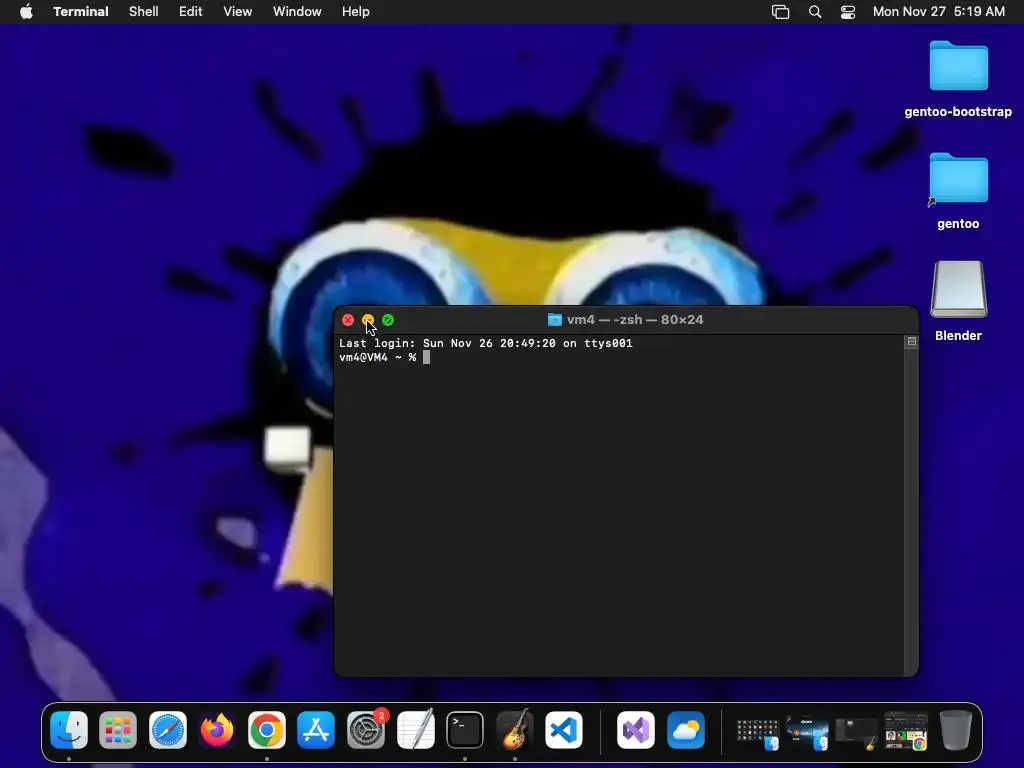Click the green full screen button of Terminal
The image size is (1024, 768).
[x=388, y=320]
